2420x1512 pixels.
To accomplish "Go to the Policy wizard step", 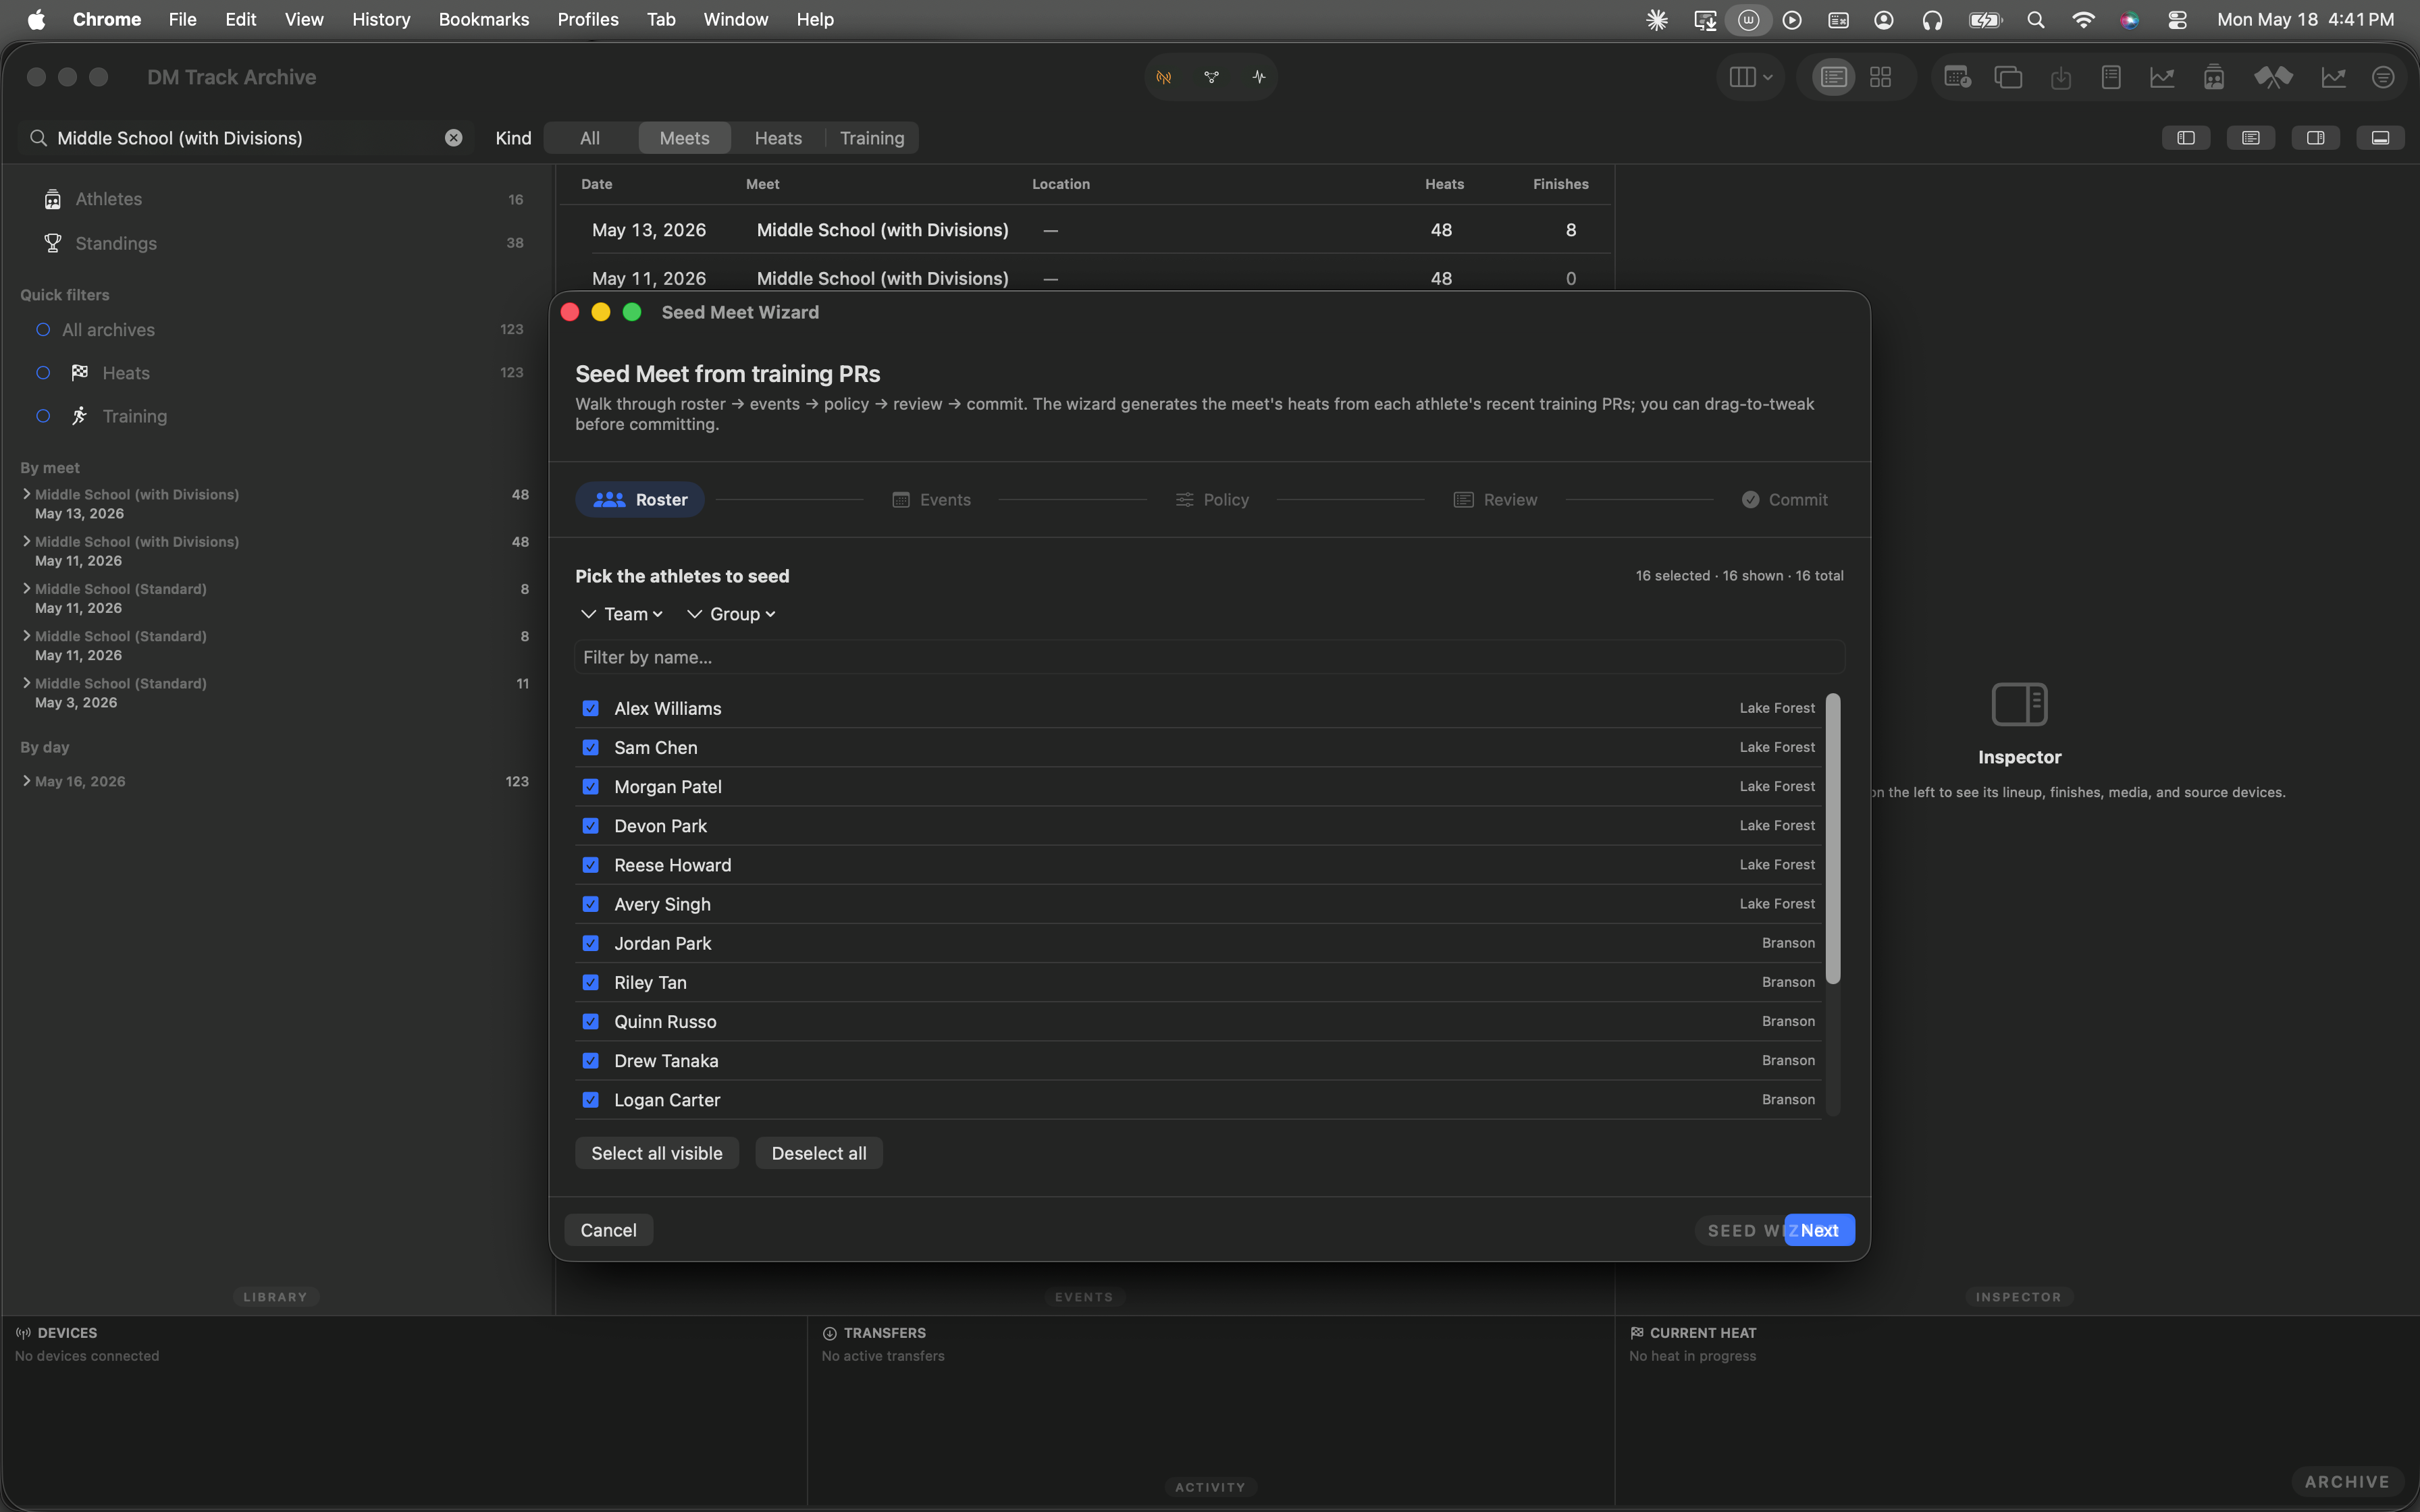I will tap(1212, 500).
